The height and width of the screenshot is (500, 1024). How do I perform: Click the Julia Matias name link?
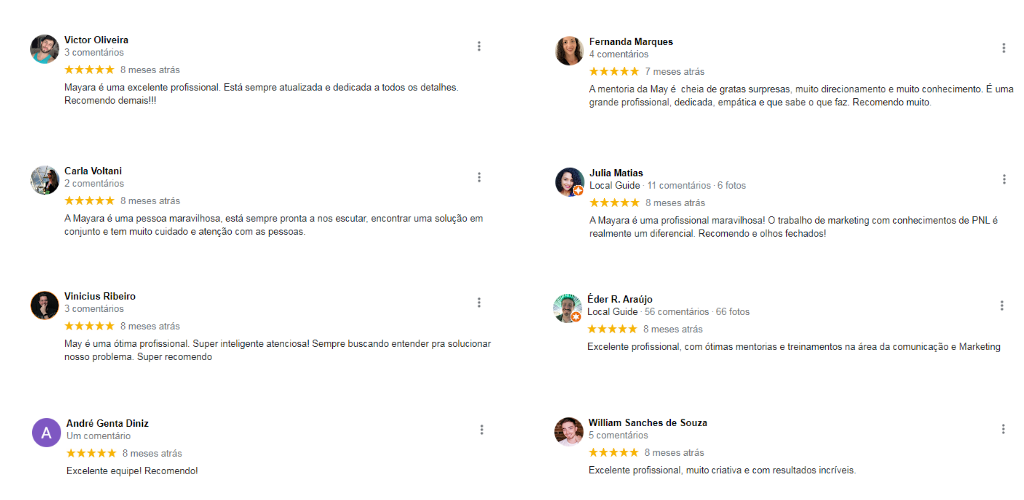(616, 173)
